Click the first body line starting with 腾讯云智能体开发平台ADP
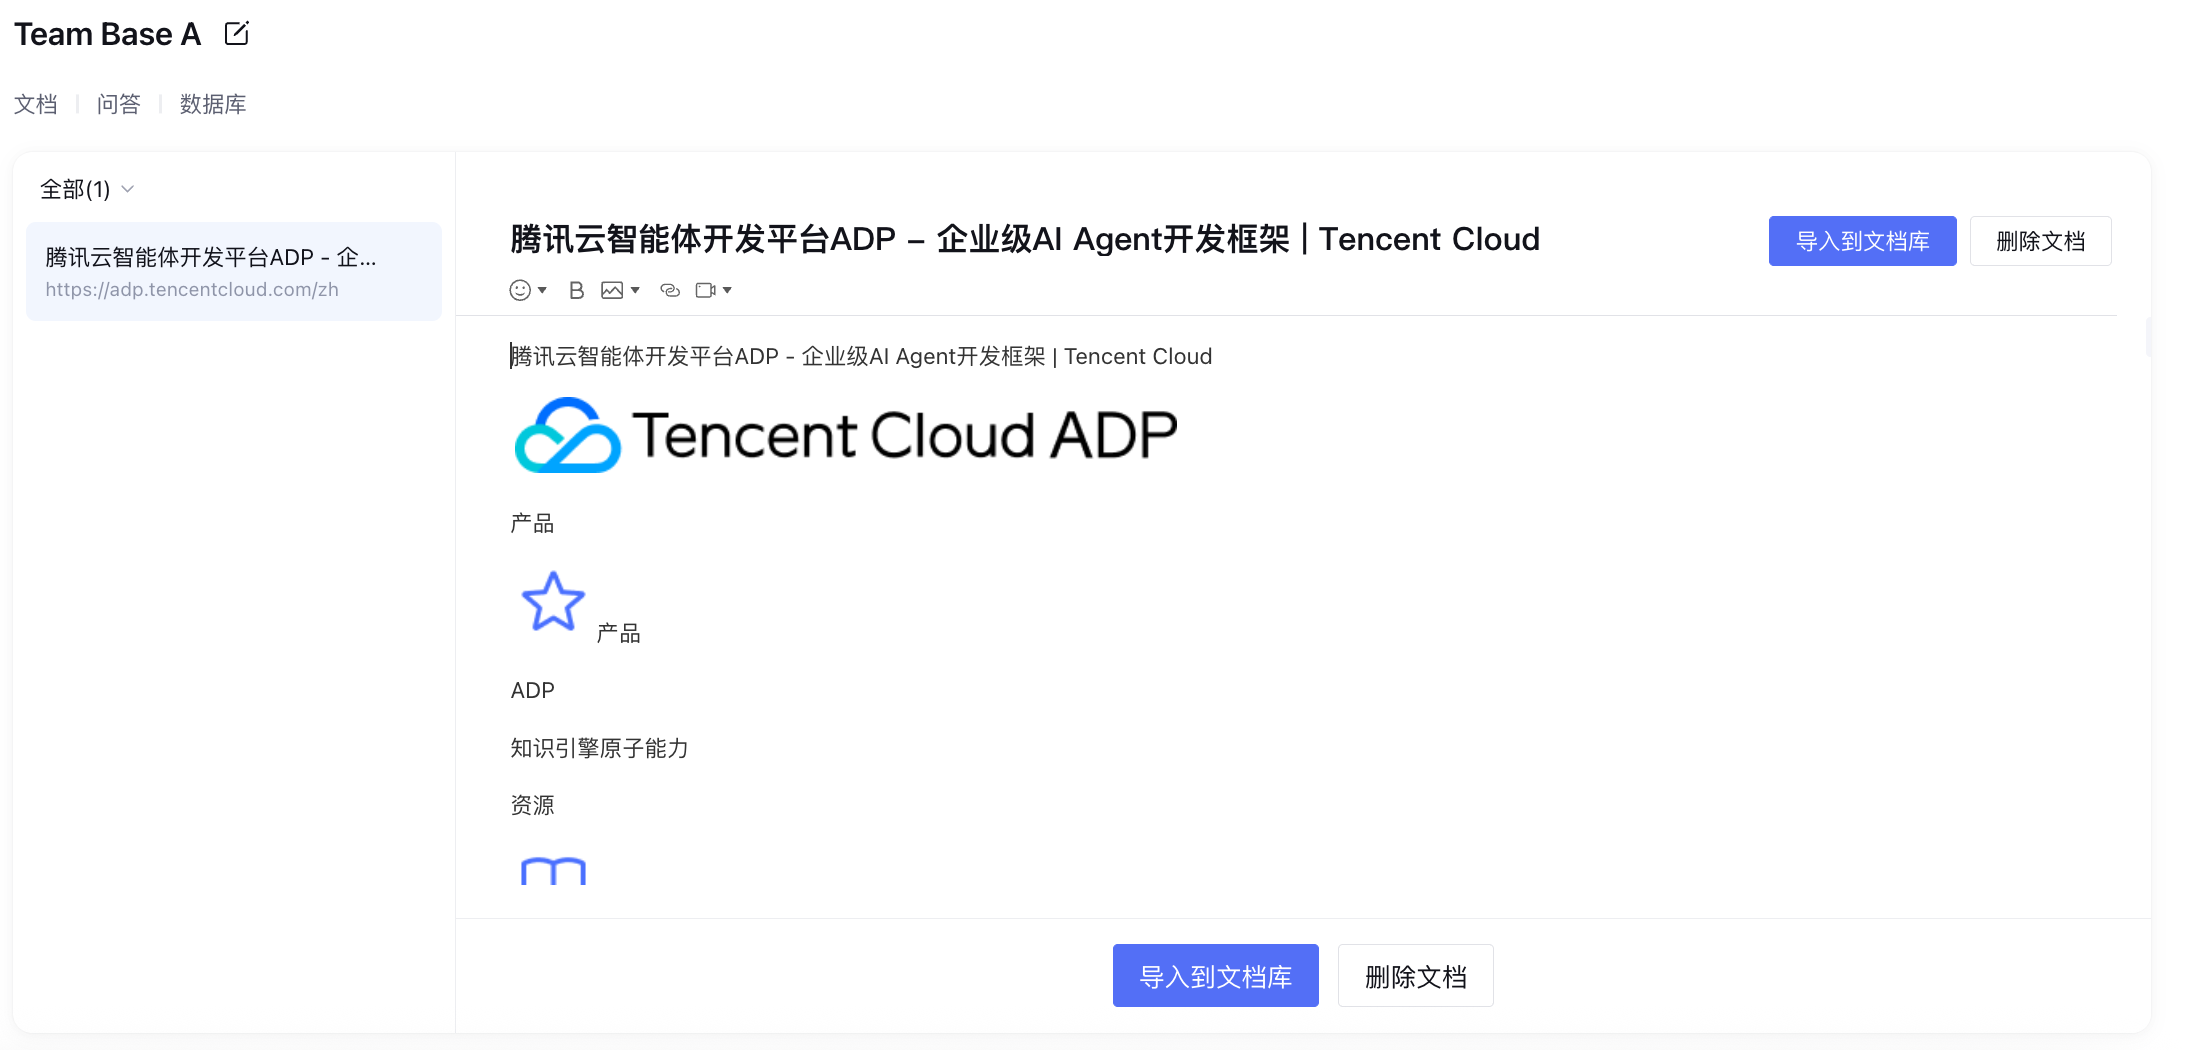 tap(861, 356)
